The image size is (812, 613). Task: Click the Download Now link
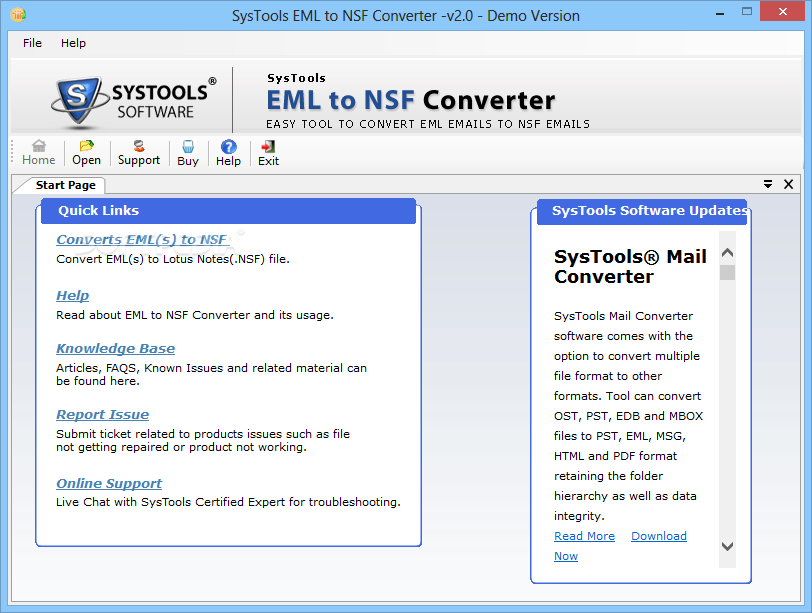point(659,536)
